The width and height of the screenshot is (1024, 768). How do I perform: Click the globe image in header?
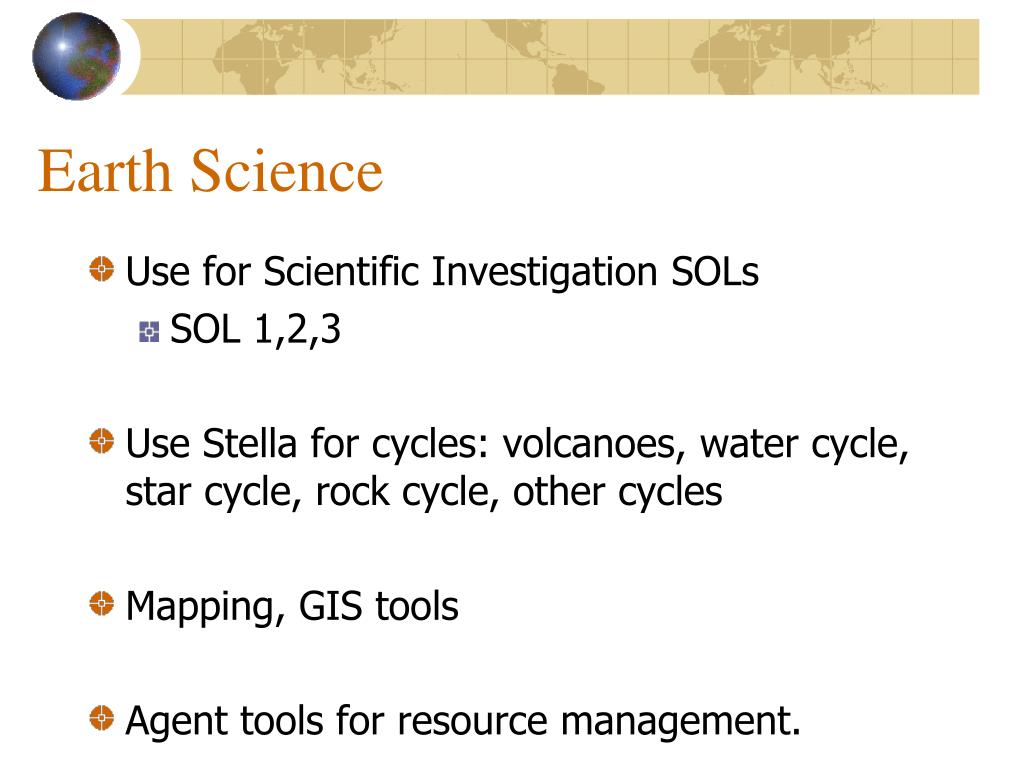click(x=76, y=56)
